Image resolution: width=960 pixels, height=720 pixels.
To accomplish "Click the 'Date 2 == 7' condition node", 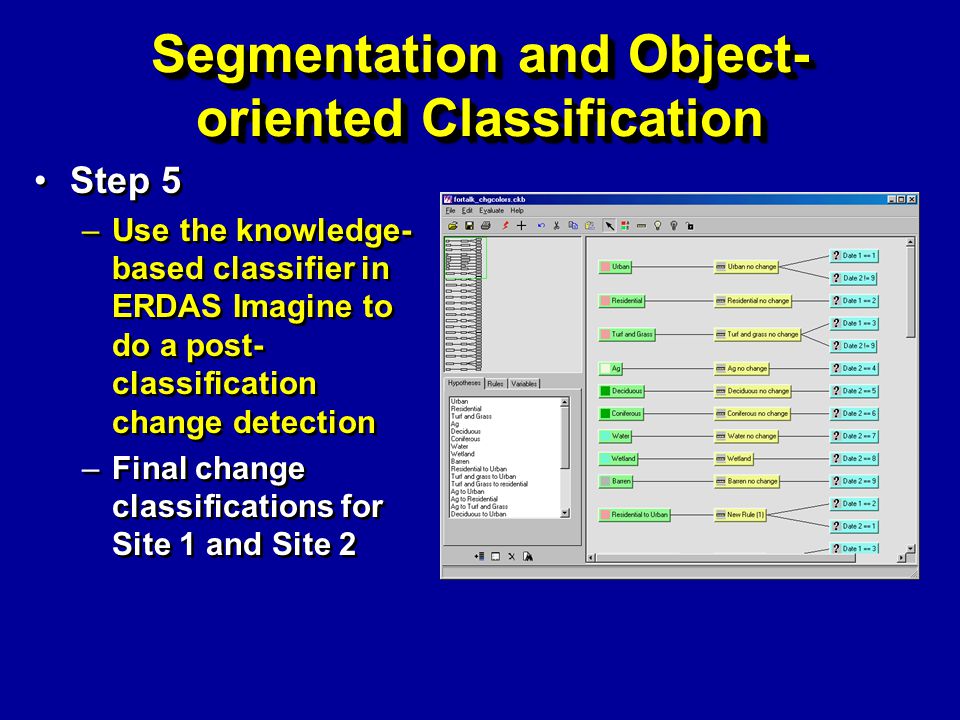I will tap(854, 437).
